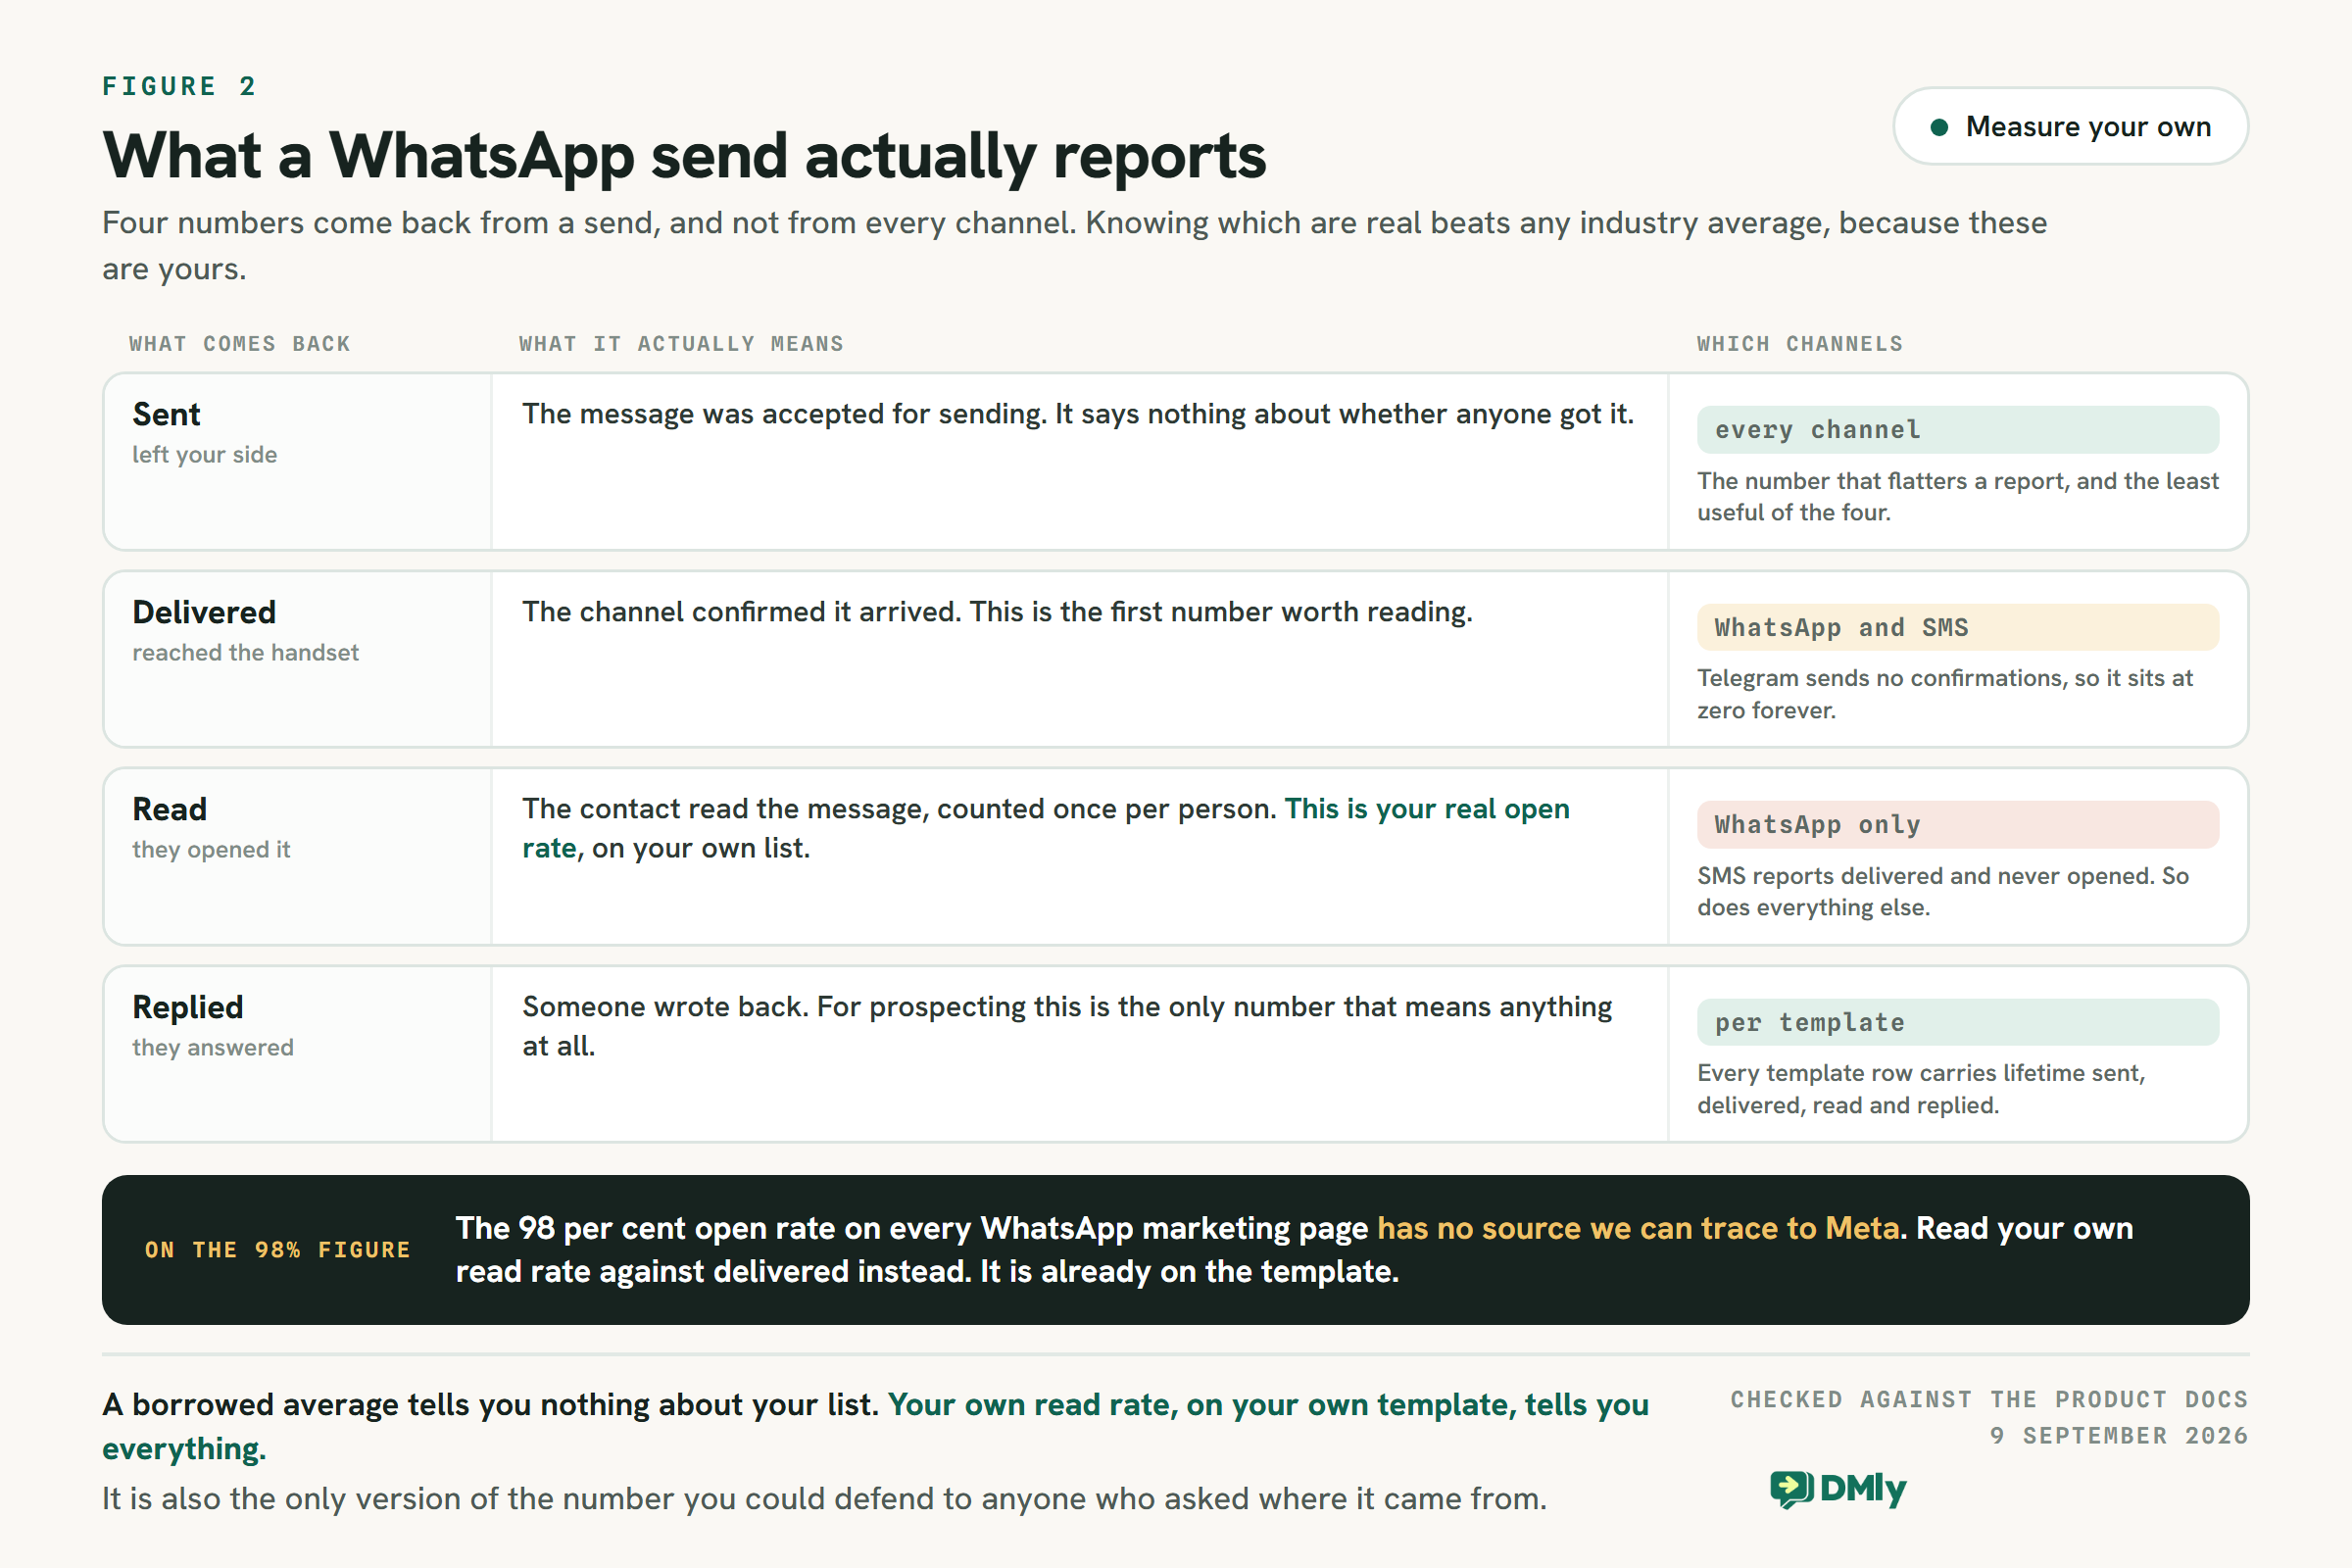Click the green dot in the 'Measure your own' pill
The height and width of the screenshot is (1568, 2352).
click(x=1939, y=127)
